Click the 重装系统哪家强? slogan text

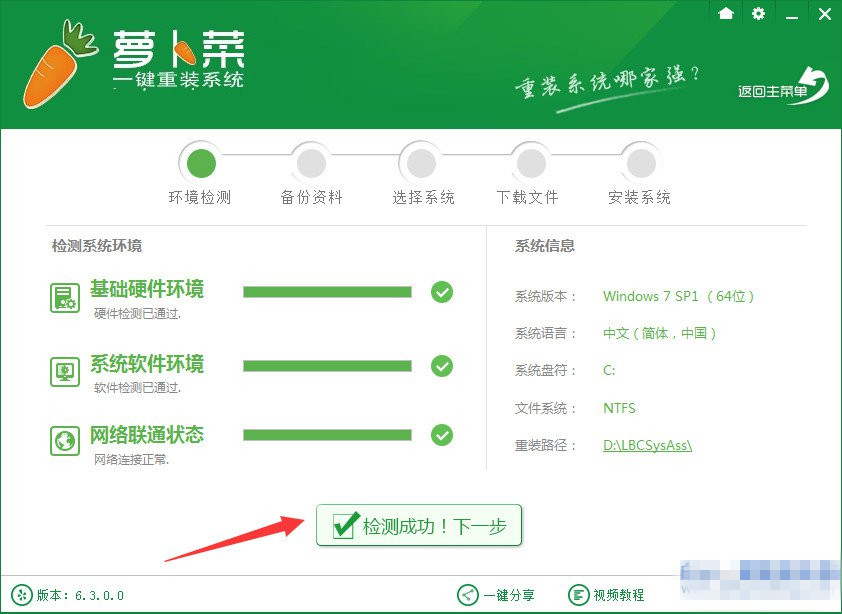[607, 83]
